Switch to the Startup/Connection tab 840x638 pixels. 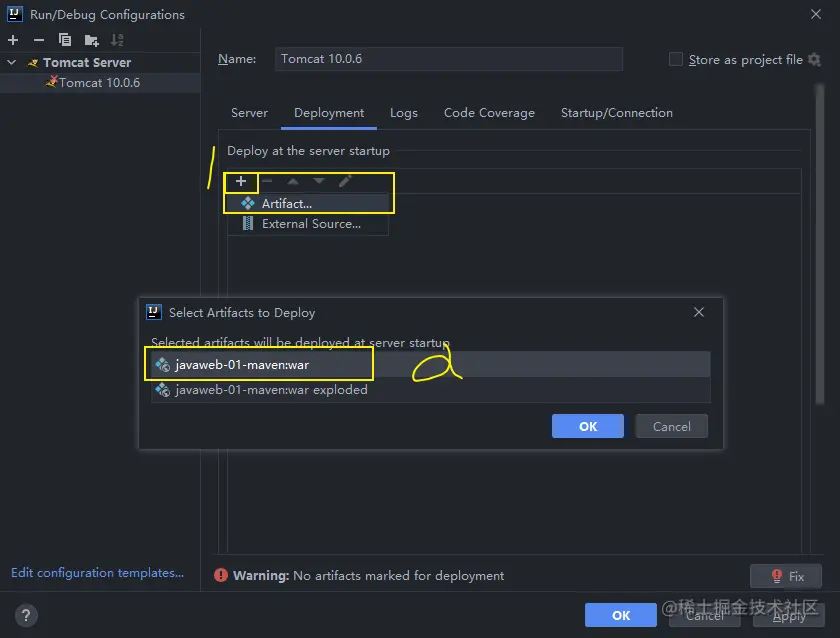pos(617,113)
